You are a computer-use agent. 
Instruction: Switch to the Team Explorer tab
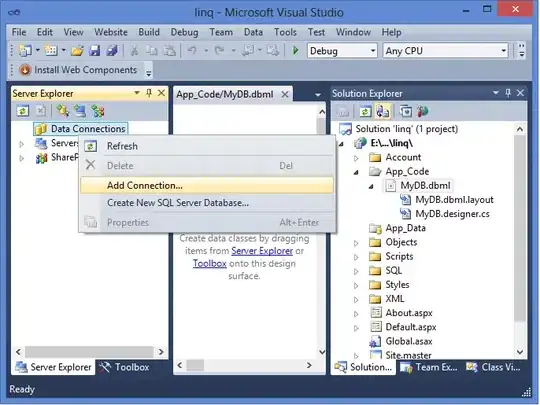[x=429, y=367]
